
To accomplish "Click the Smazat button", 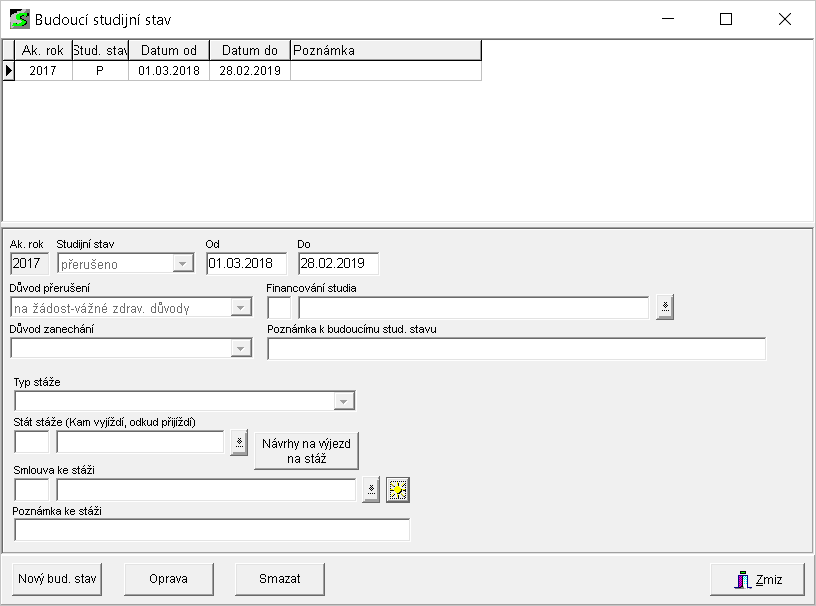I will pyautogui.click(x=280, y=578).
